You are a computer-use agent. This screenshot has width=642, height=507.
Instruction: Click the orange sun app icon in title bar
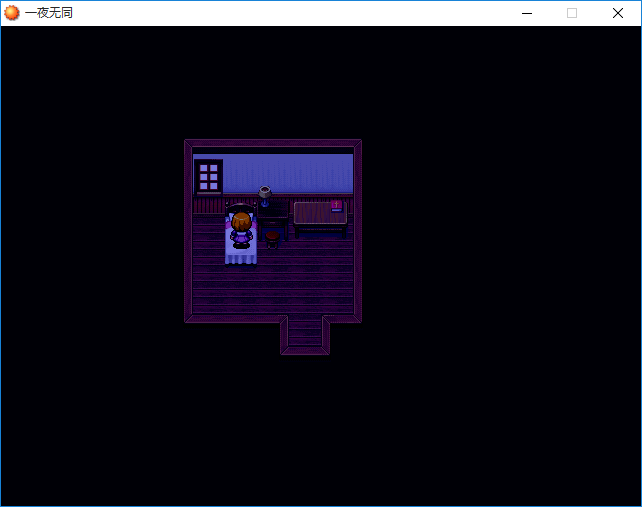click(x=11, y=13)
